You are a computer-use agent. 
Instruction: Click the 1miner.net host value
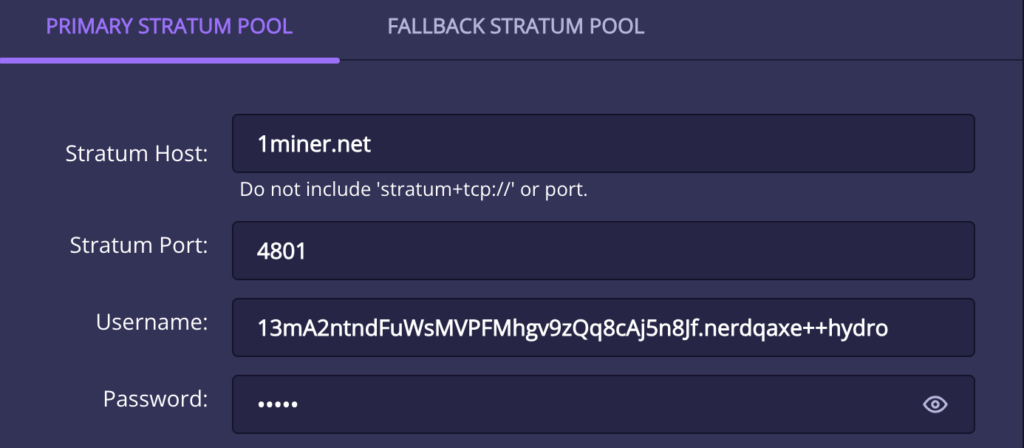pos(313,145)
